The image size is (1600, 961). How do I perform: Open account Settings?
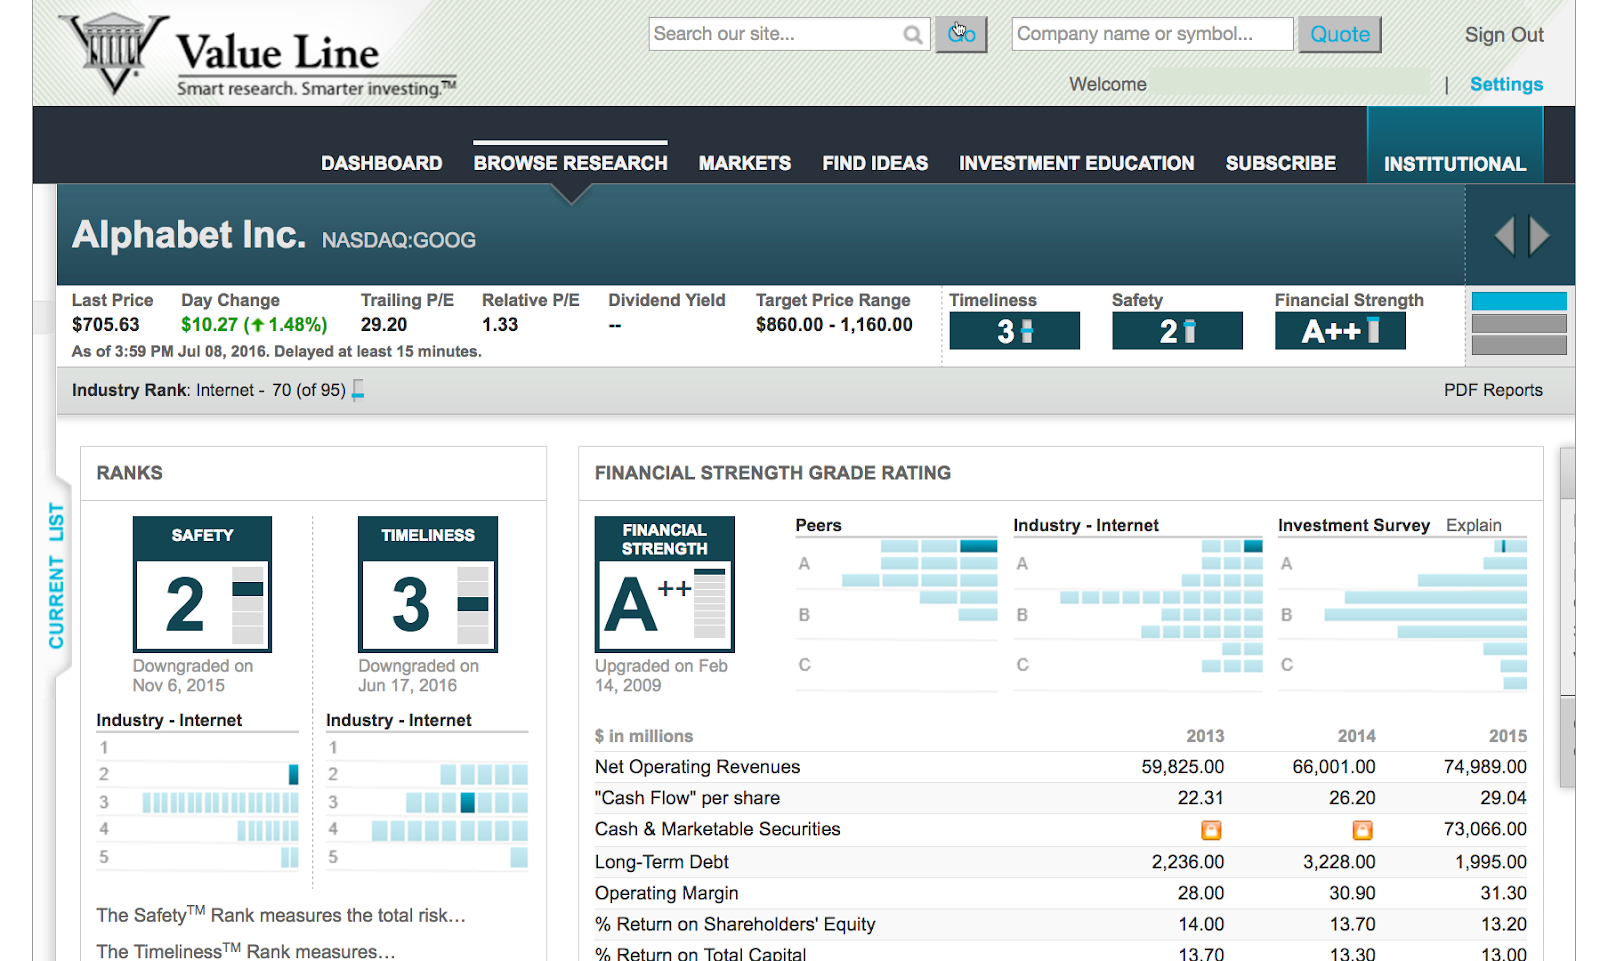[x=1506, y=84]
